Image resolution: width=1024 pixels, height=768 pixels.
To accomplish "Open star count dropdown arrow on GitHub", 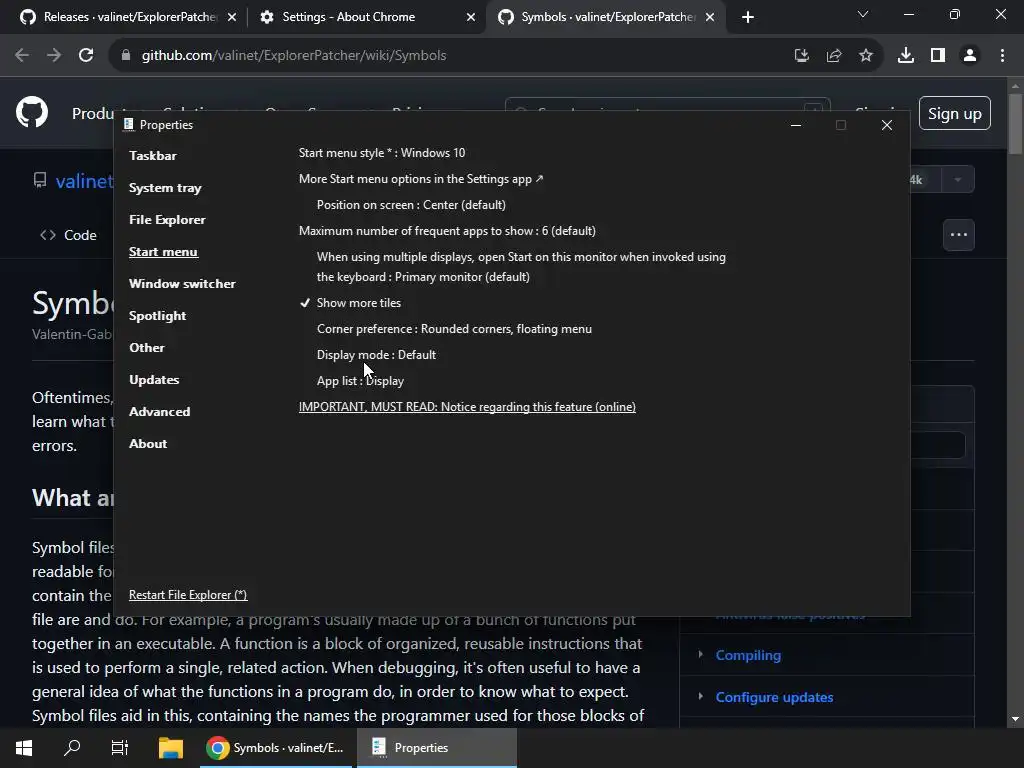I will (958, 180).
